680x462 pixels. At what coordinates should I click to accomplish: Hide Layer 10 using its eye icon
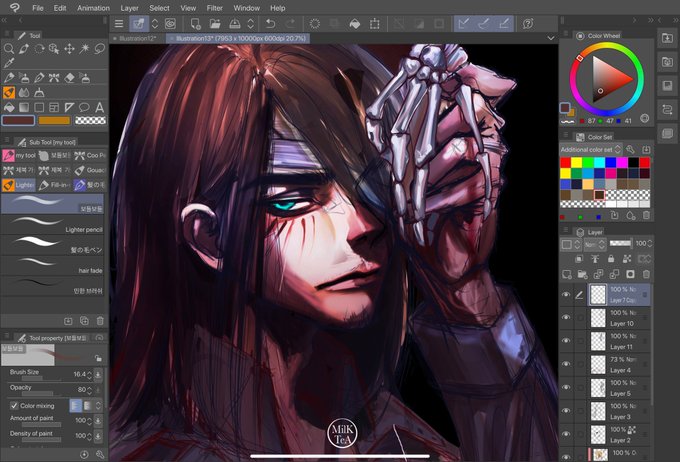[x=566, y=318]
